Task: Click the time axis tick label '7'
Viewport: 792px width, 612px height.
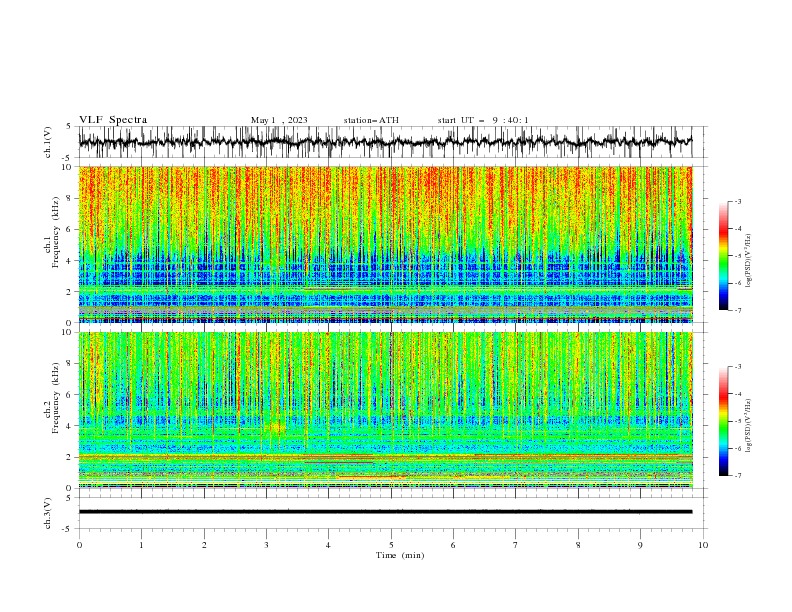Action: (516, 545)
